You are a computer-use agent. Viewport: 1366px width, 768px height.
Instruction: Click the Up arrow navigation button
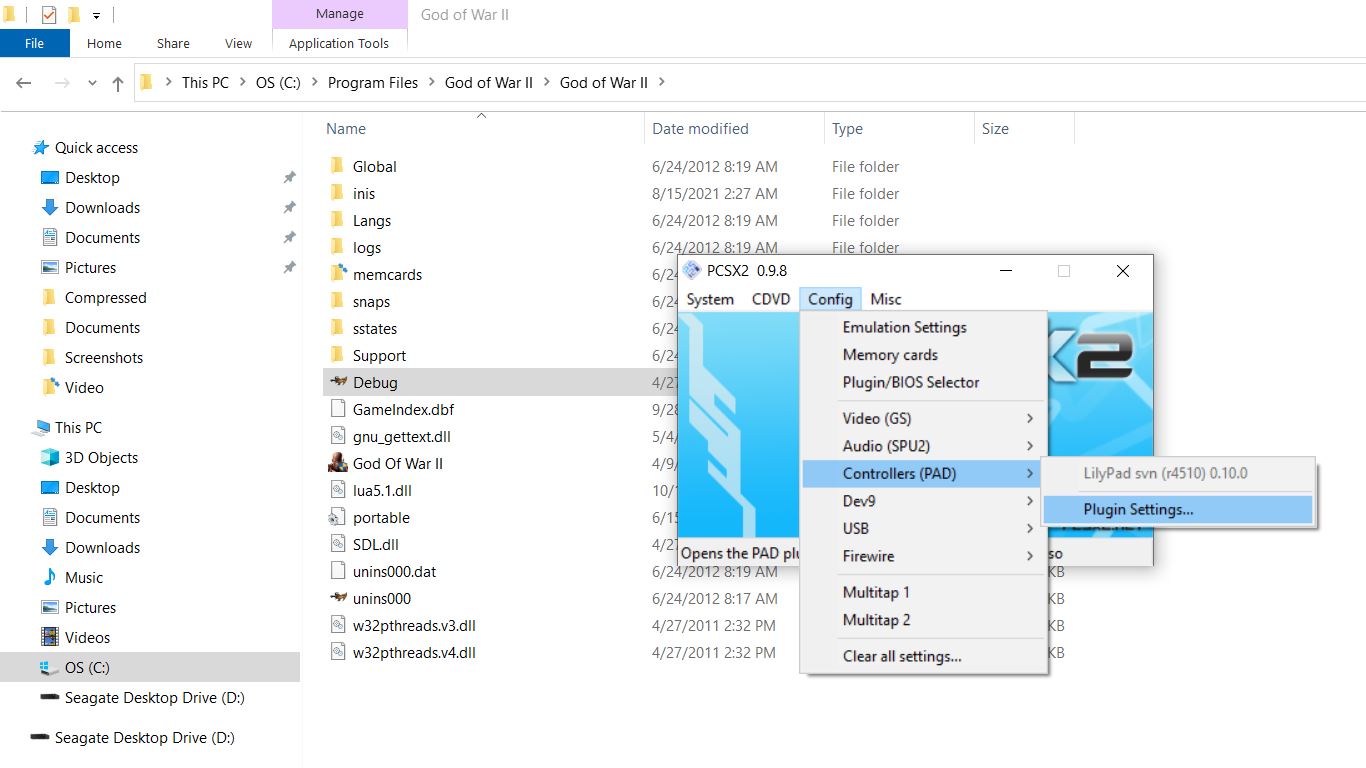[118, 84]
